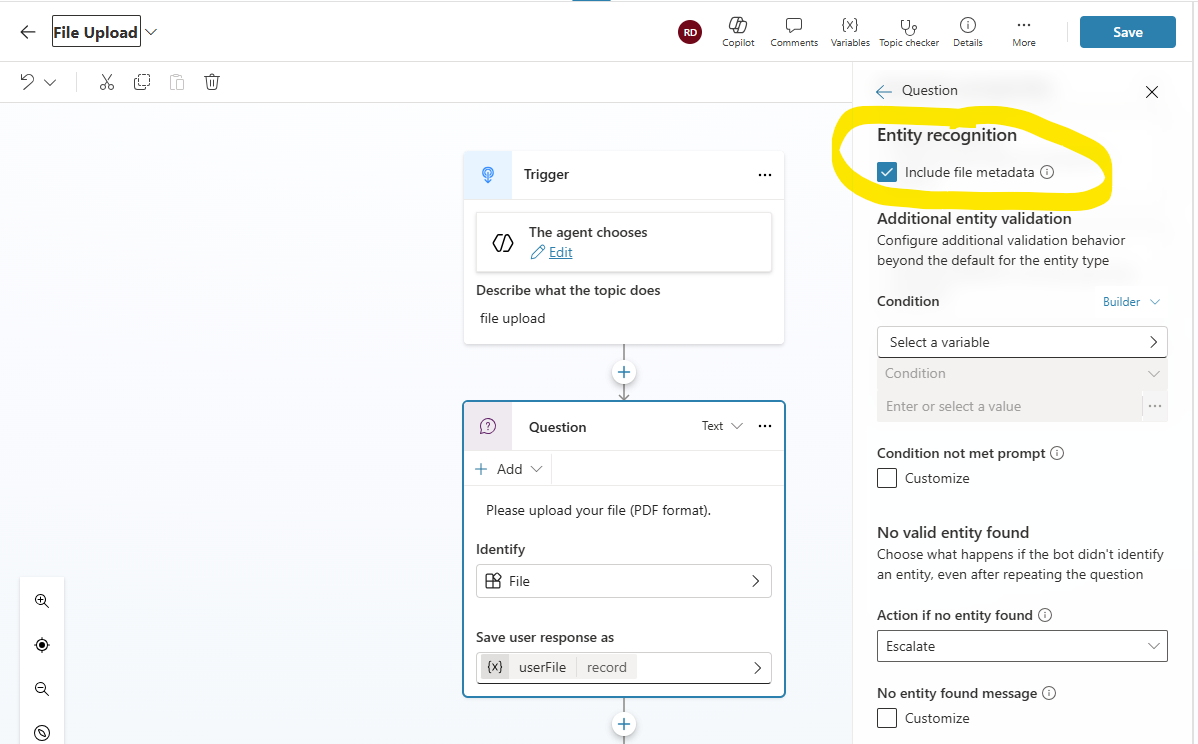
Task: Click the delete trash icon
Action: [x=212, y=82]
